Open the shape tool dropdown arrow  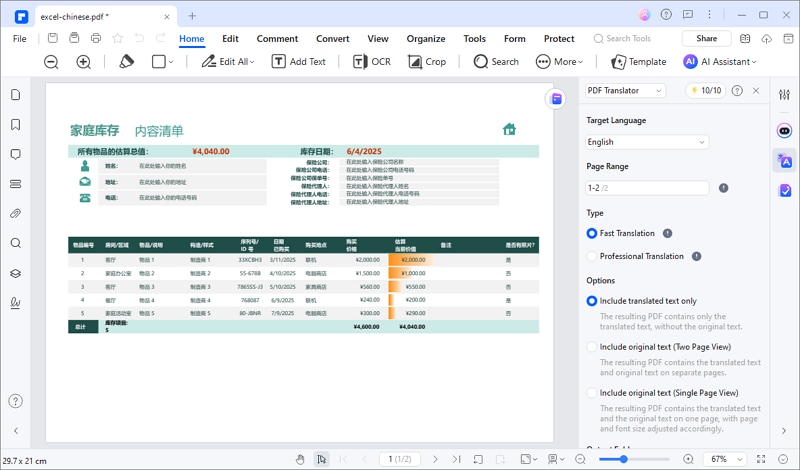[171, 62]
